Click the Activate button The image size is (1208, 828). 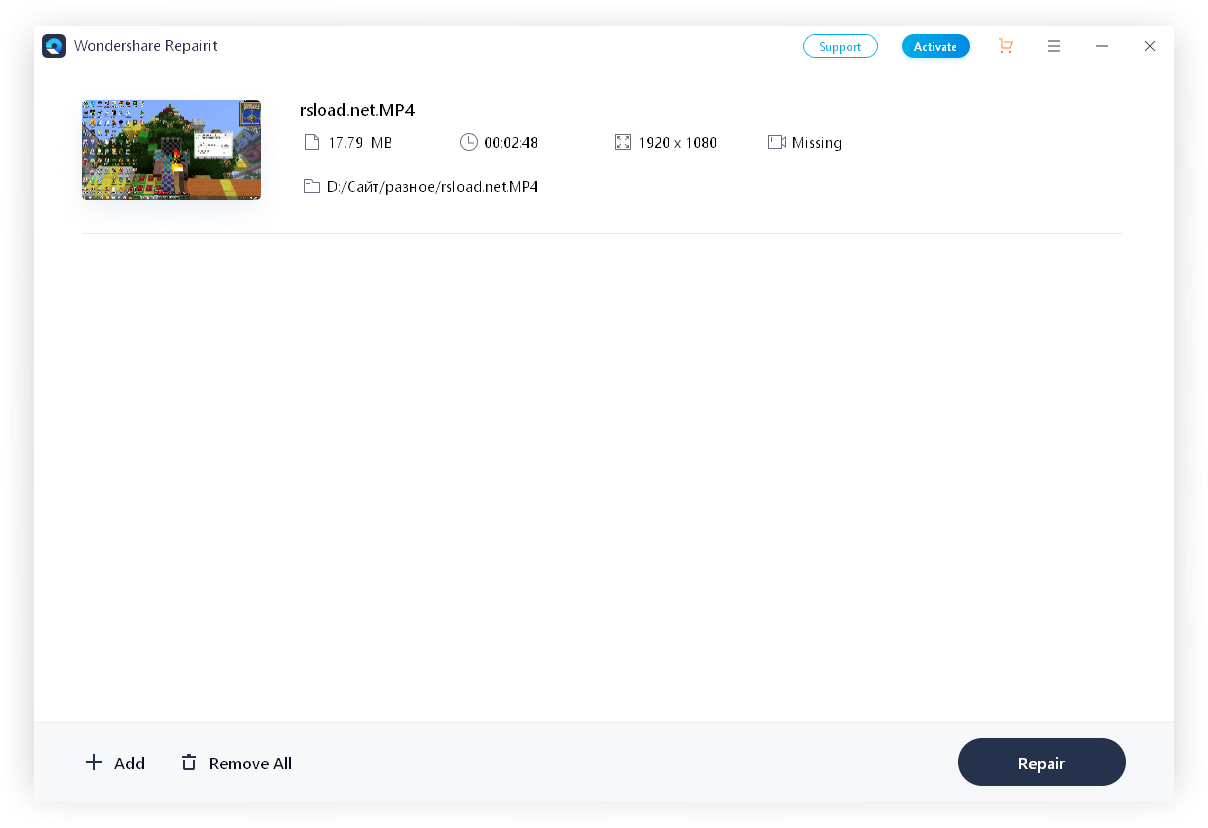[x=935, y=46]
